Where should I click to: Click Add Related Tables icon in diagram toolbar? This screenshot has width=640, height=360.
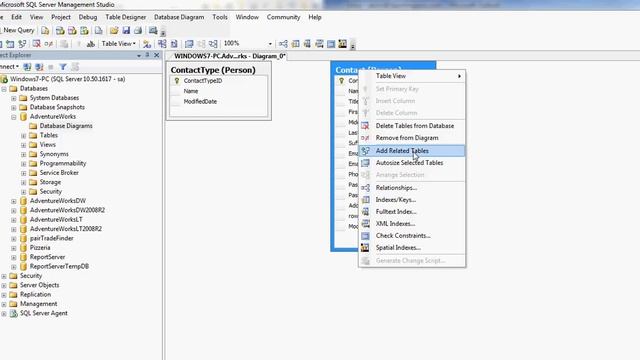point(22,44)
